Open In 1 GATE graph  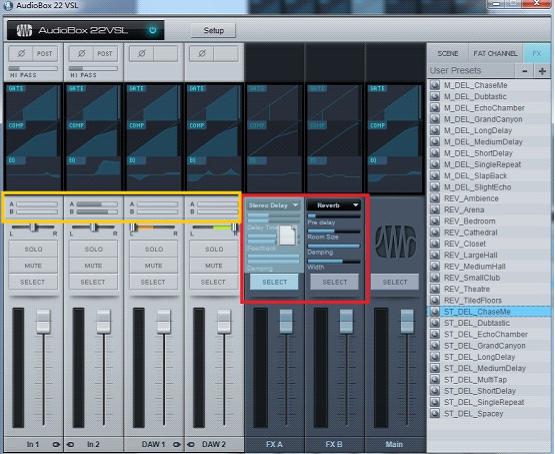pos(33,103)
